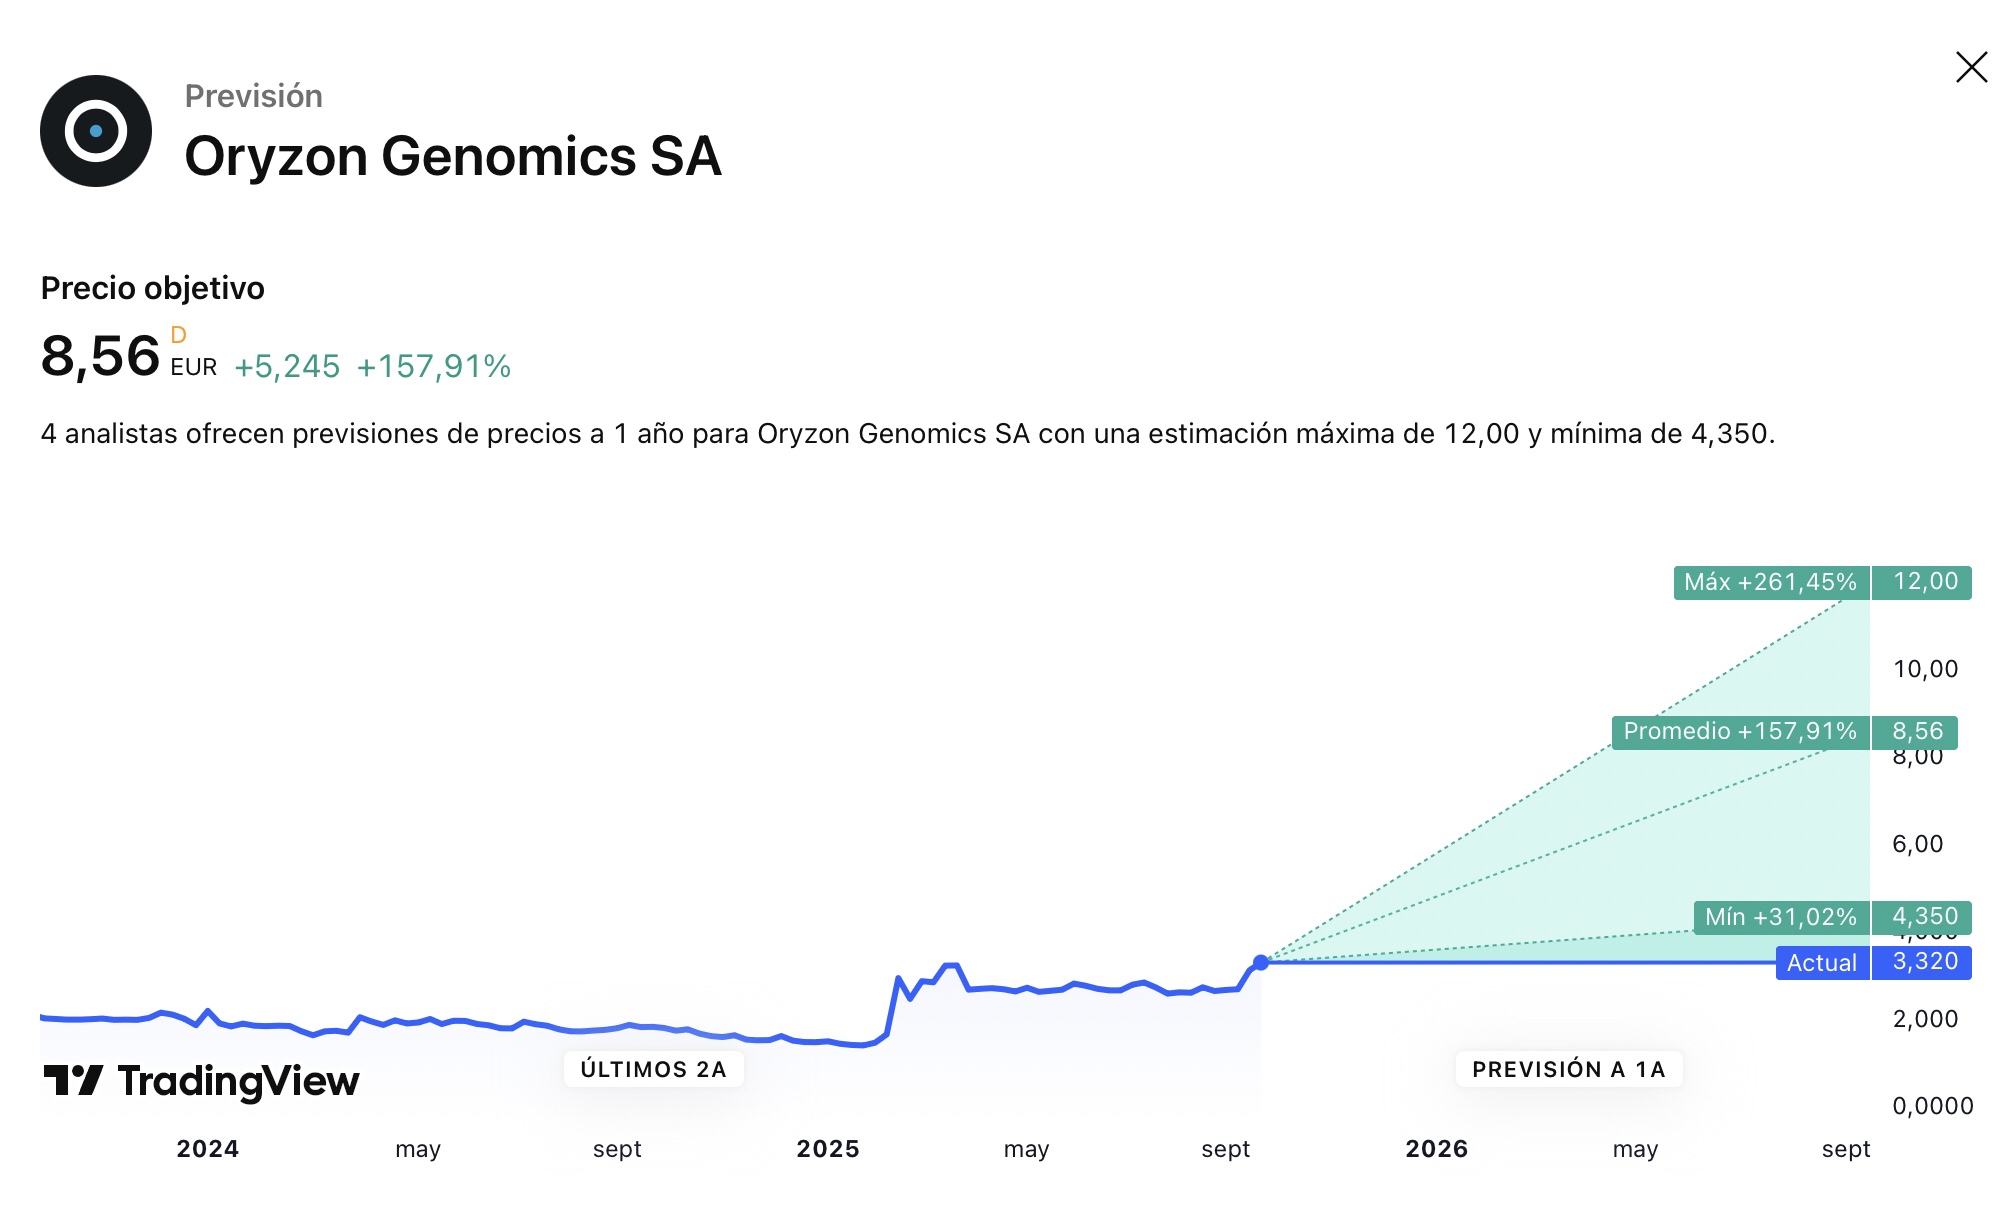Click the 2025 label on time axis
This screenshot has height=1228, width=1999.
[828, 1149]
